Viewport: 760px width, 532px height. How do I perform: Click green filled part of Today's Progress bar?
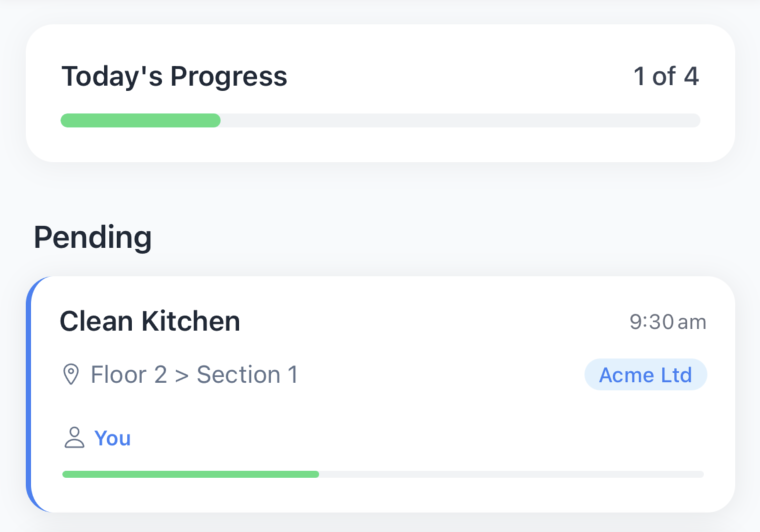(141, 120)
